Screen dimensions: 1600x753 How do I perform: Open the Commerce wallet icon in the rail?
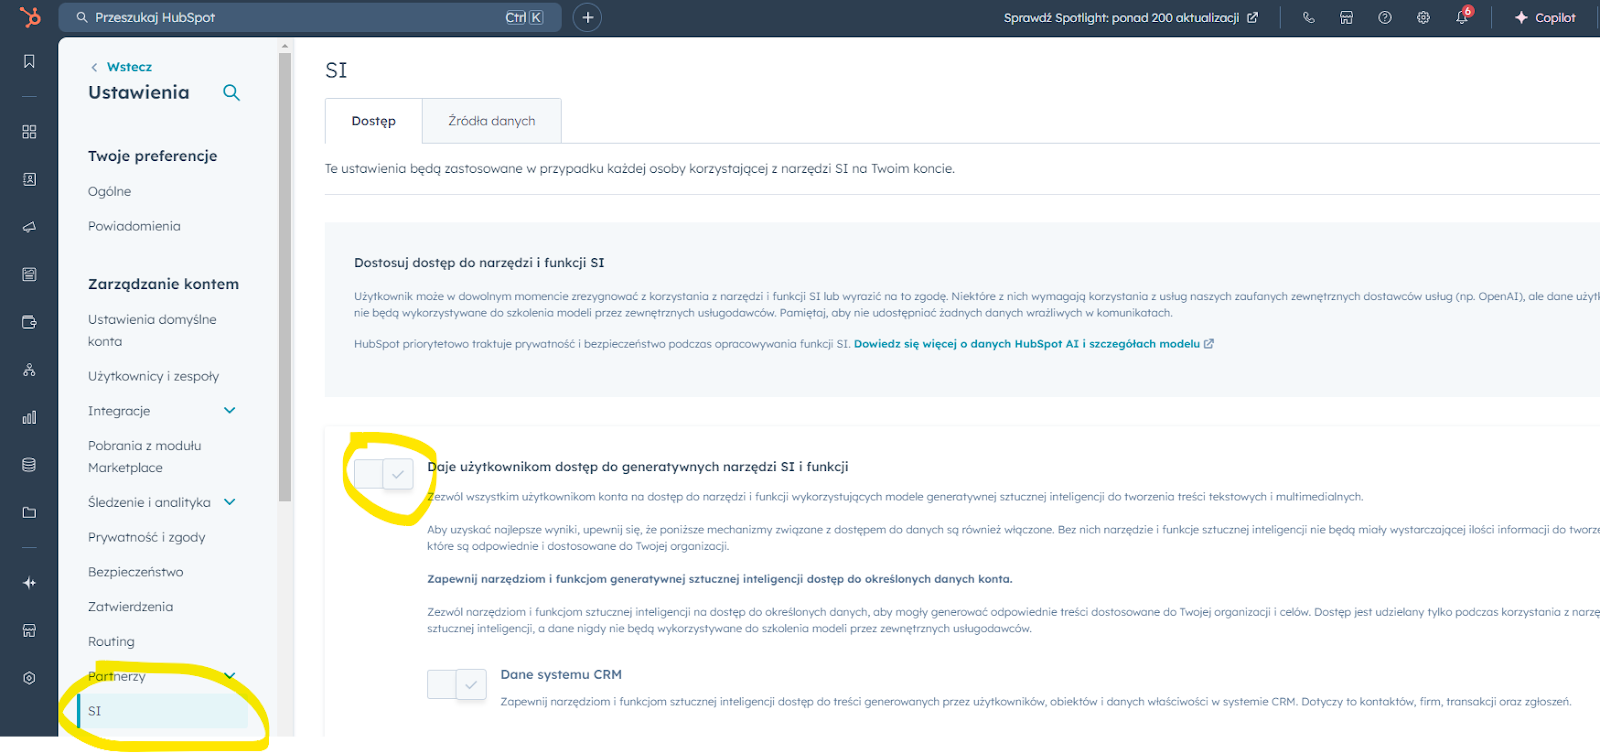[x=29, y=322]
